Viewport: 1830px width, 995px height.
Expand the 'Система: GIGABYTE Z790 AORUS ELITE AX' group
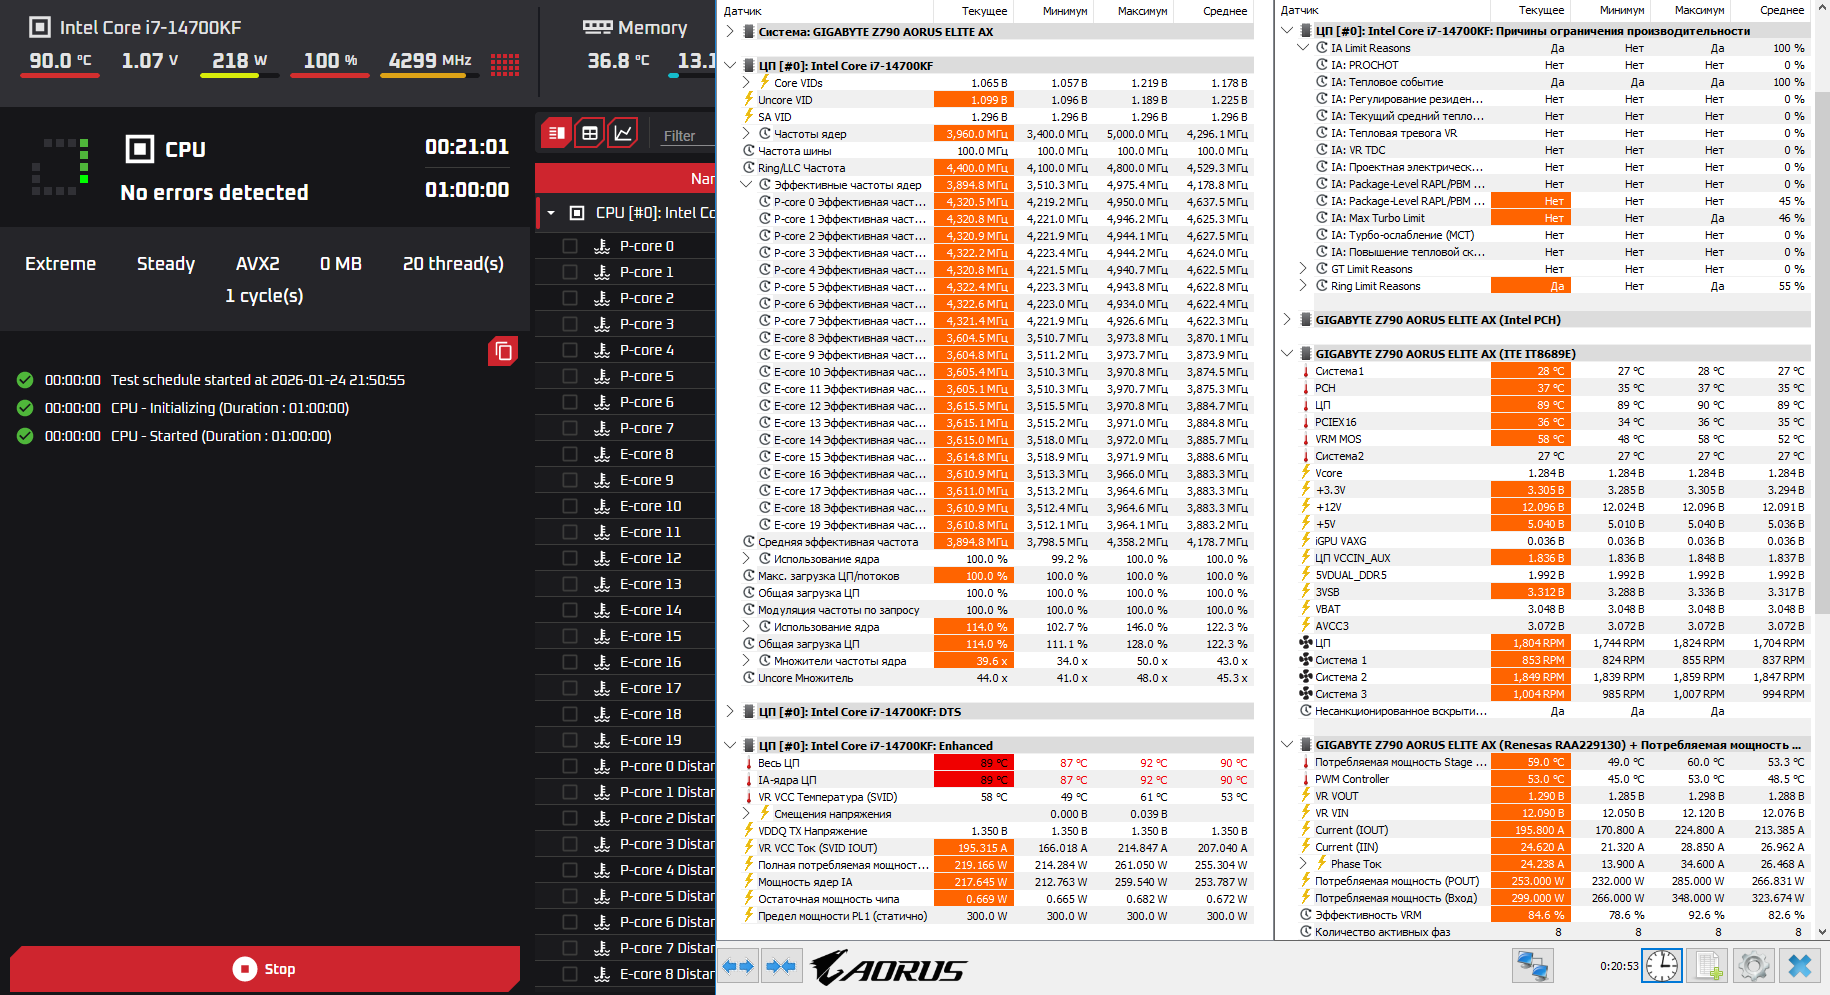tap(730, 32)
